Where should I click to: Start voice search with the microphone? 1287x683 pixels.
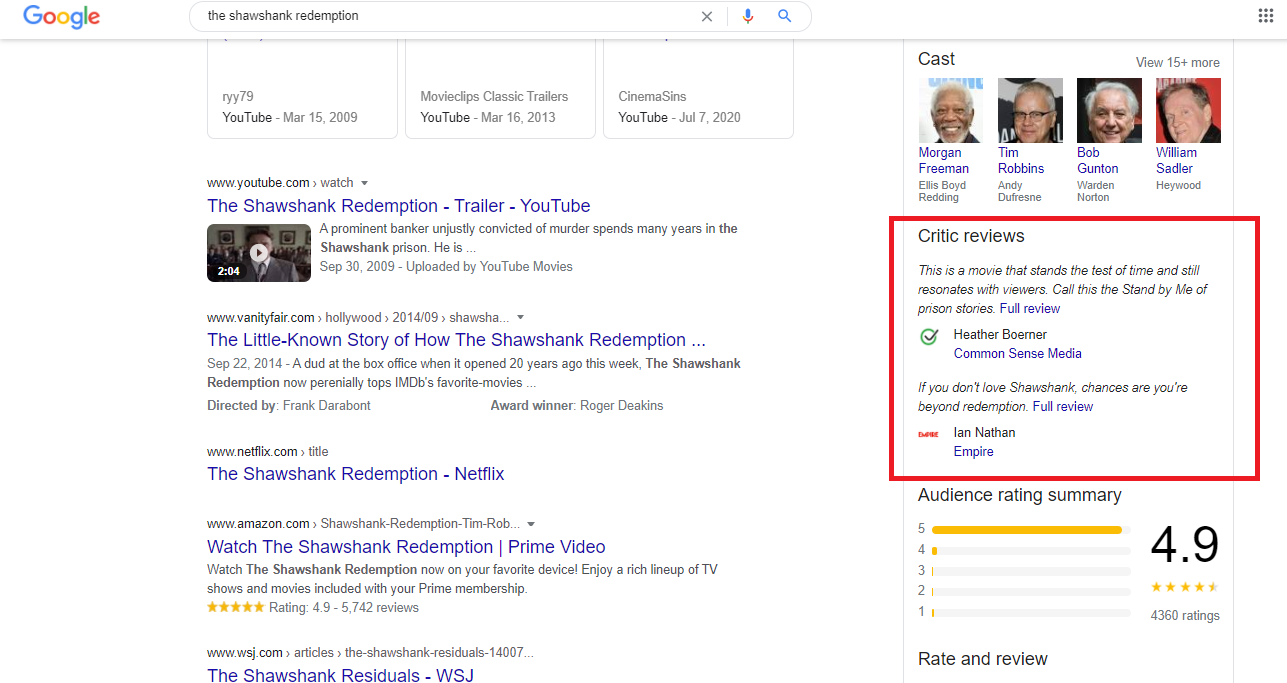[x=748, y=16]
